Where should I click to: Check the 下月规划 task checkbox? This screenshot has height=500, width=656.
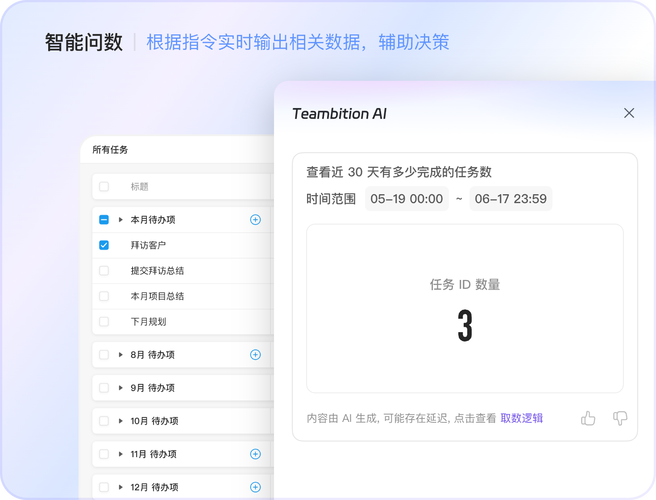[x=104, y=322]
